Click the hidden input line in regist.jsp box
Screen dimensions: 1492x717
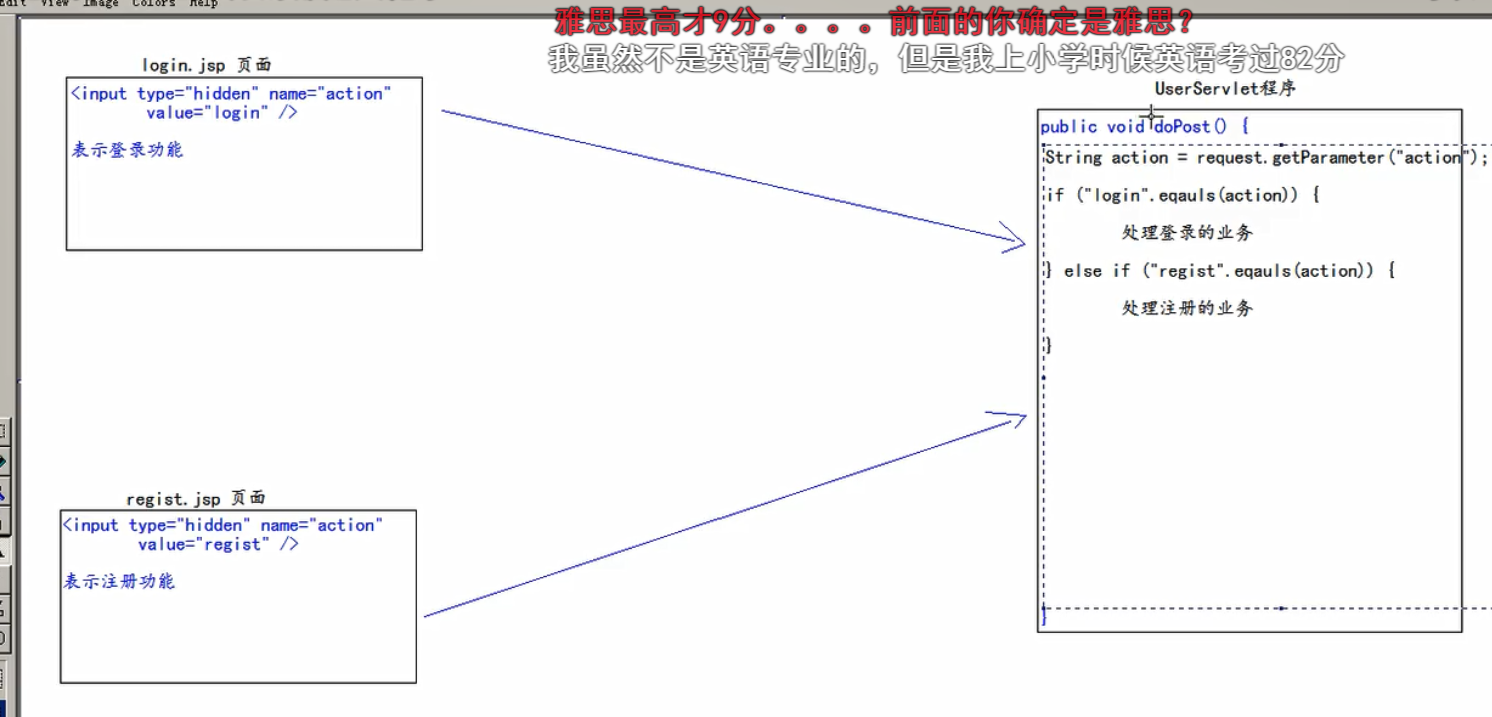pos(223,526)
